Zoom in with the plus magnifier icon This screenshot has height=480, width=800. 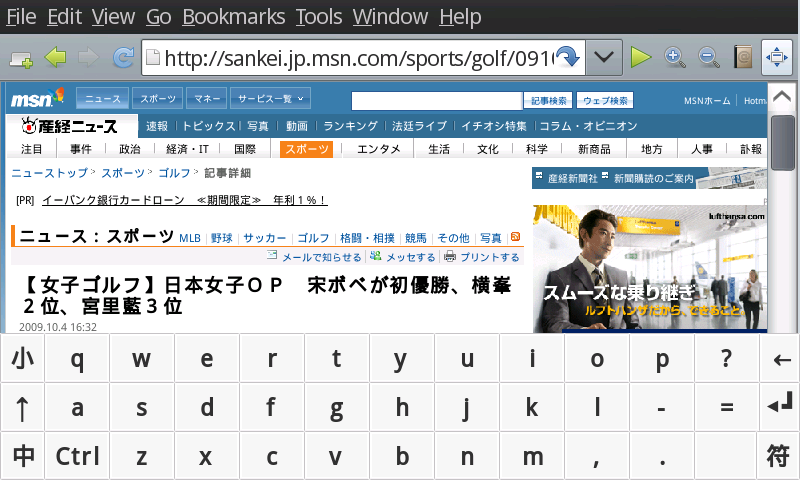pos(675,57)
